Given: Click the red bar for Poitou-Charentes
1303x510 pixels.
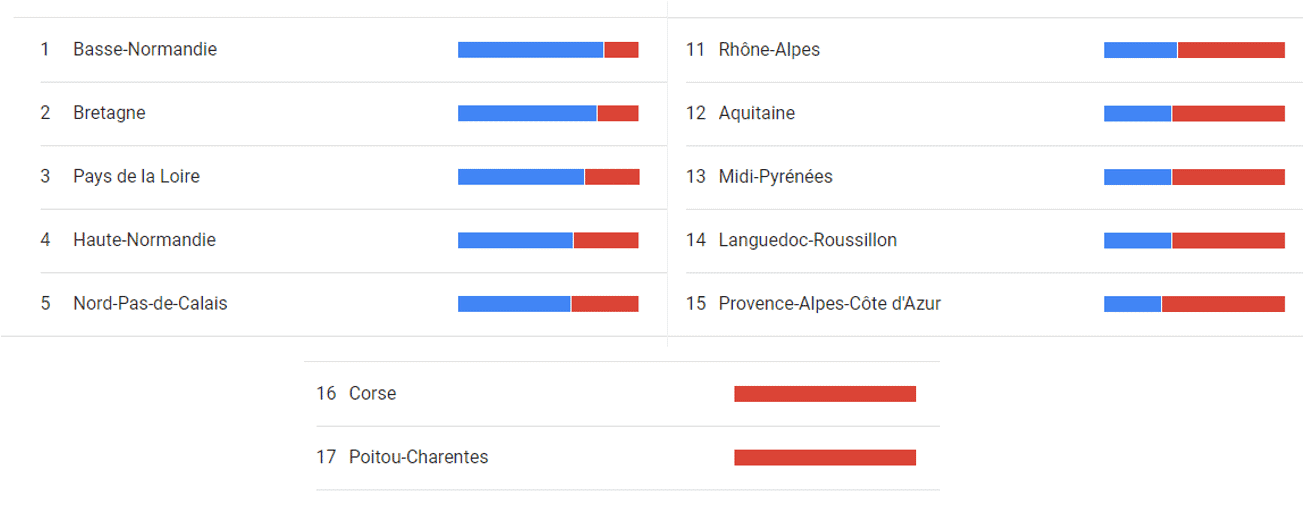Looking at the screenshot, I should click(825, 457).
